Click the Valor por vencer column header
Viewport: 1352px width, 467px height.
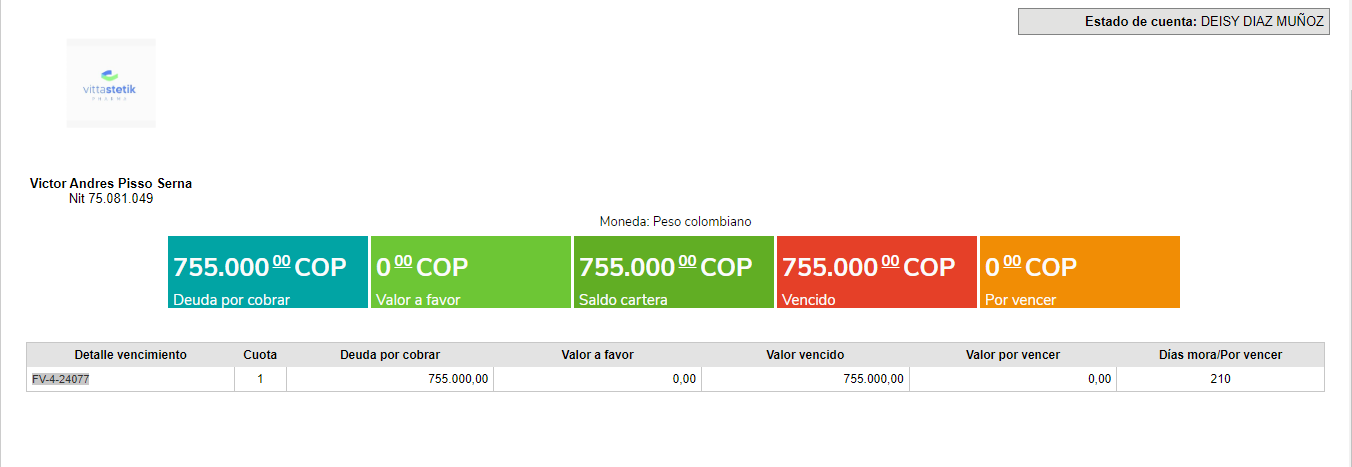click(x=1013, y=355)
